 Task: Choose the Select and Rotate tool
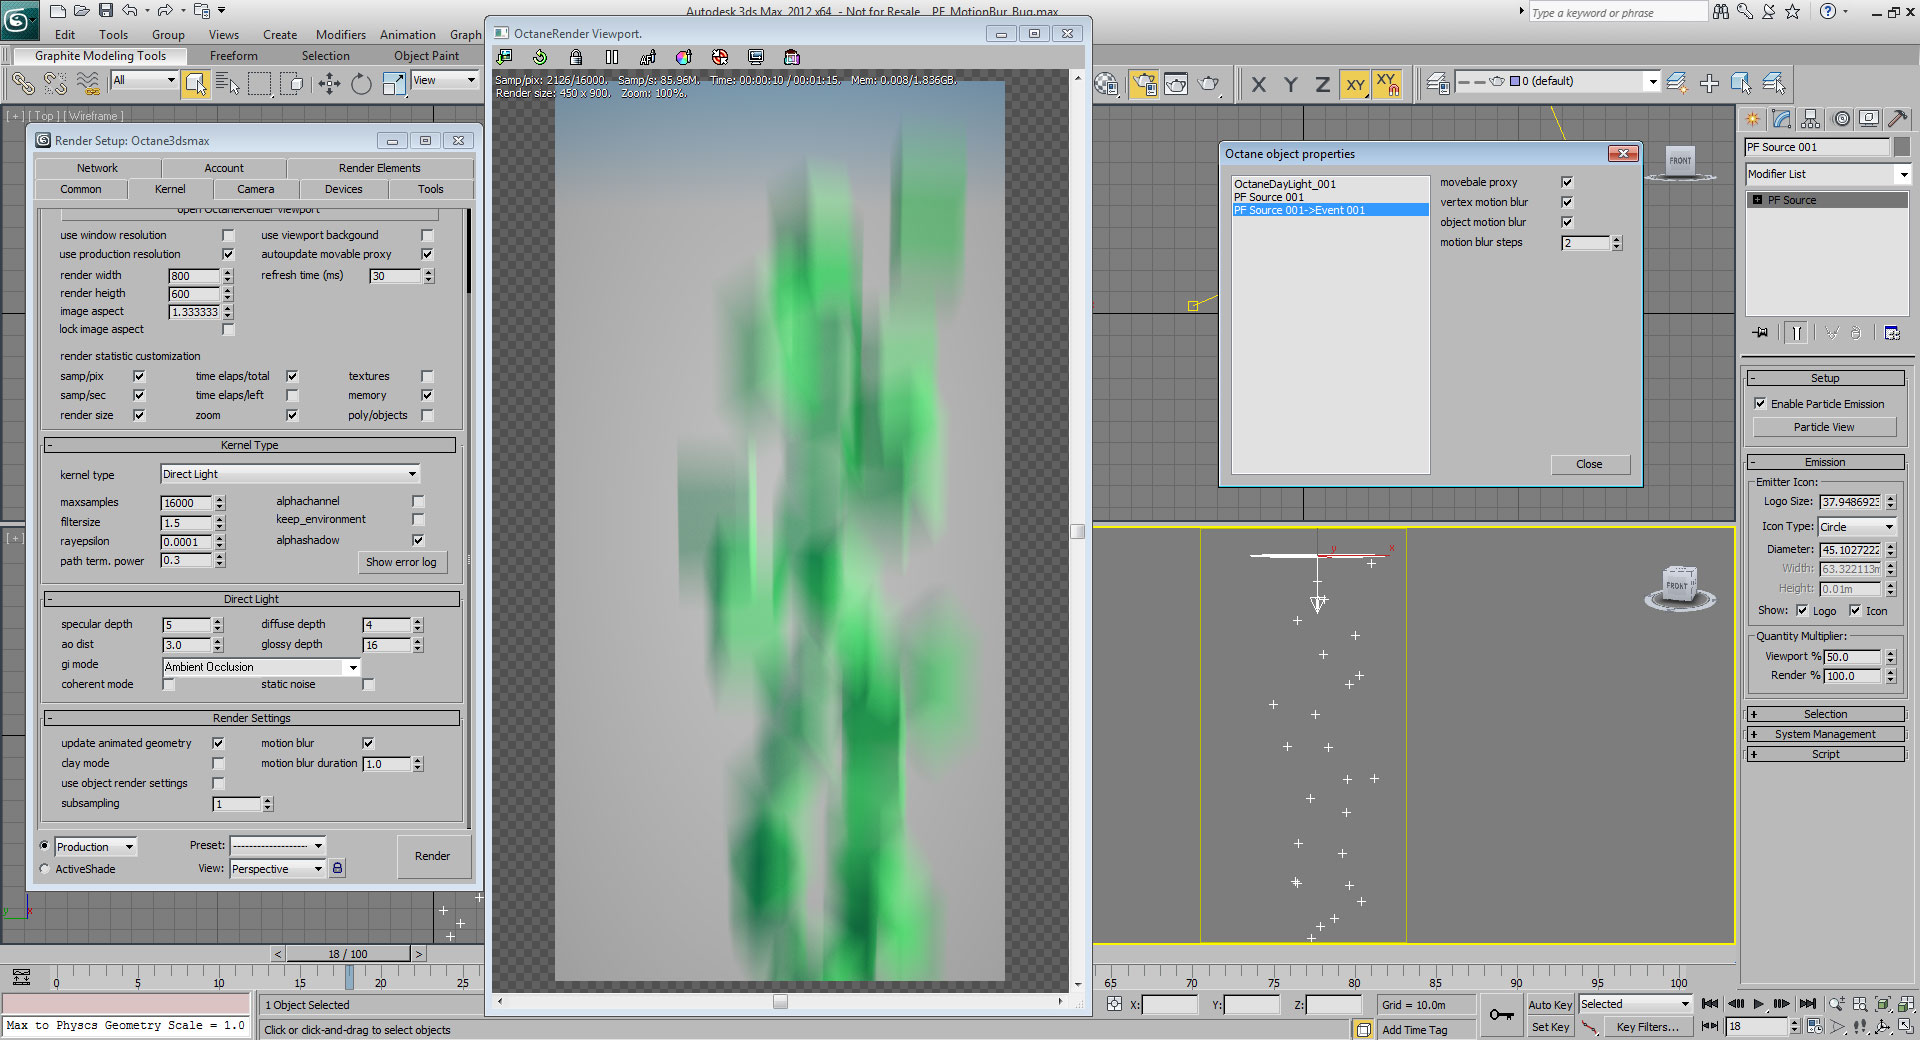click(361, 84)
